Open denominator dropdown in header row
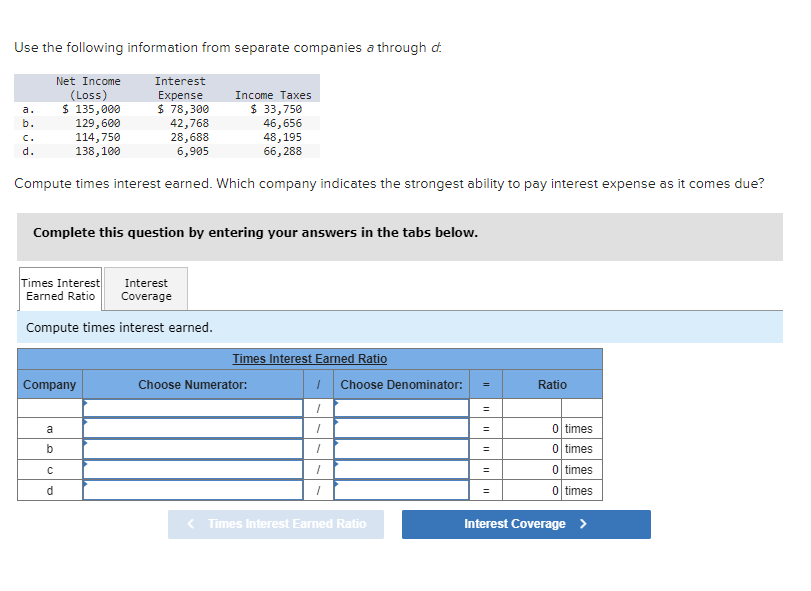 click(401, 408)
